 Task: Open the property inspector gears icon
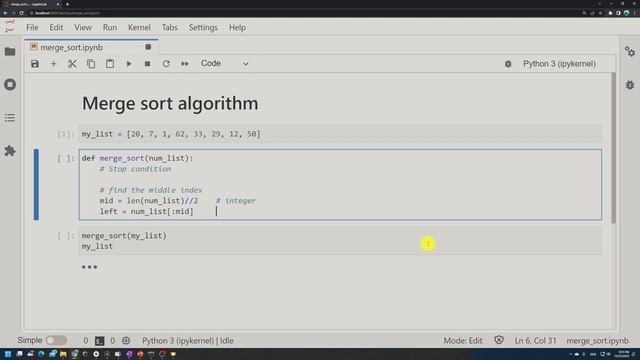(x=630, y=51)
